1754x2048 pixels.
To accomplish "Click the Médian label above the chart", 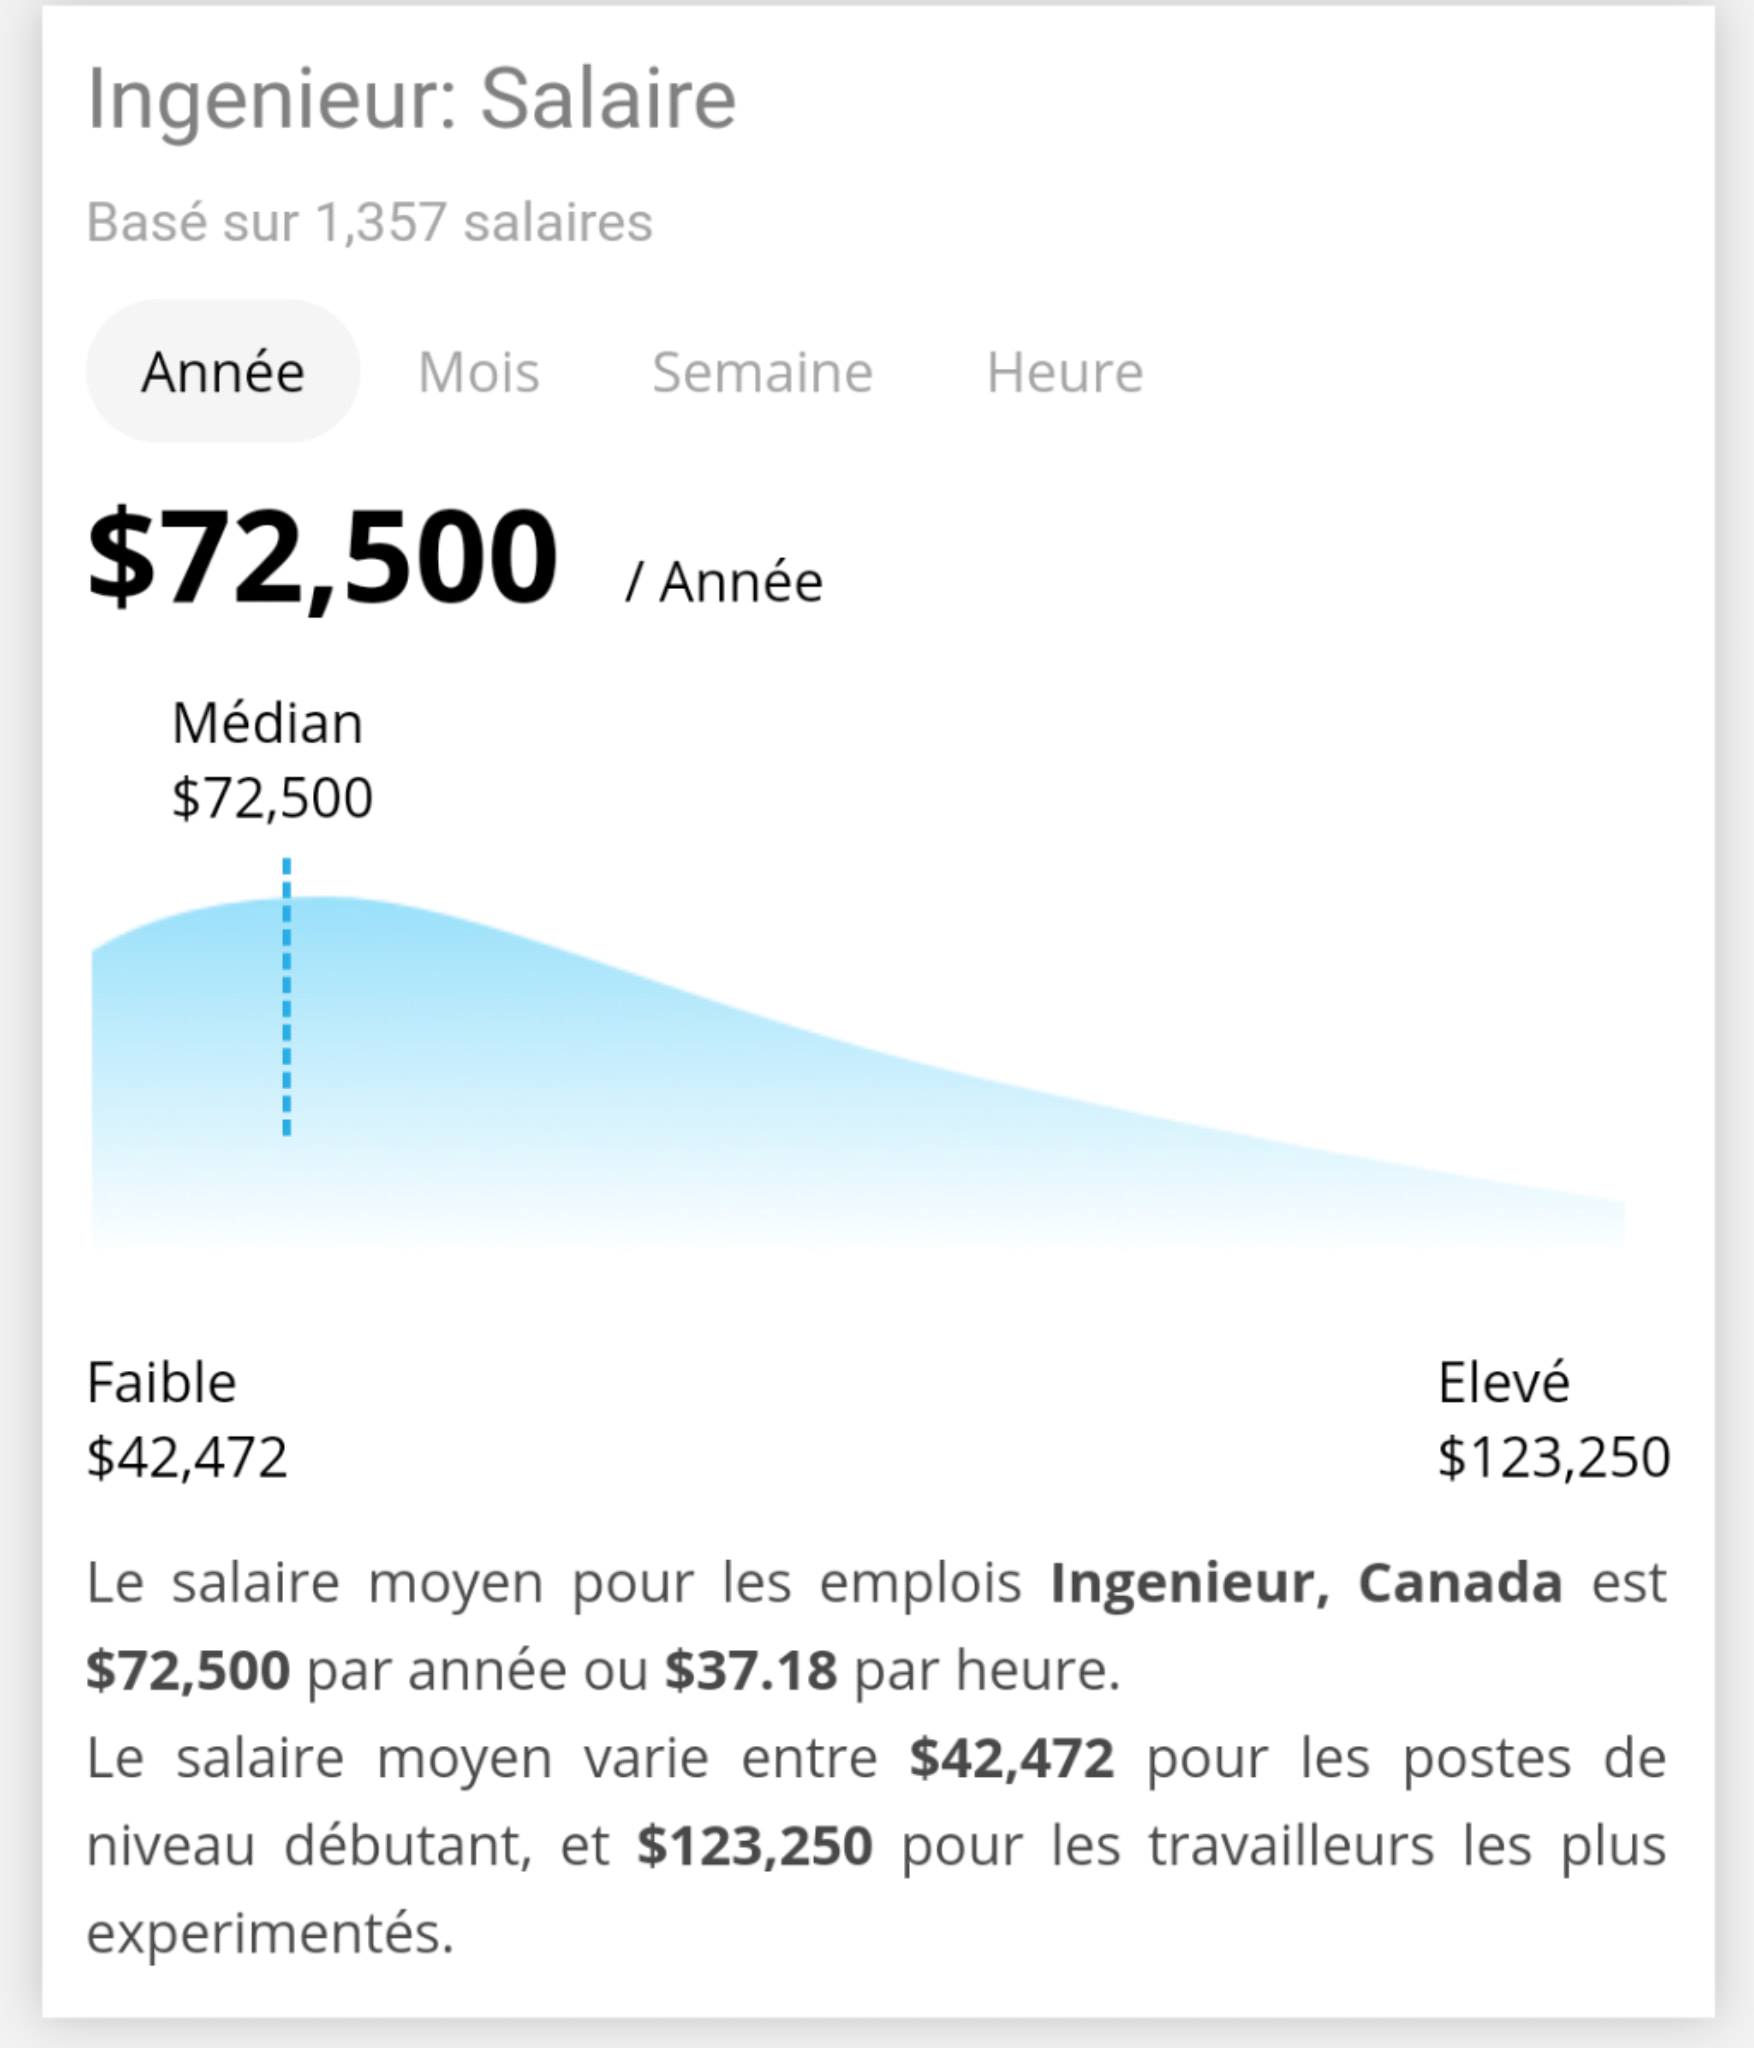I will (267, 722).
